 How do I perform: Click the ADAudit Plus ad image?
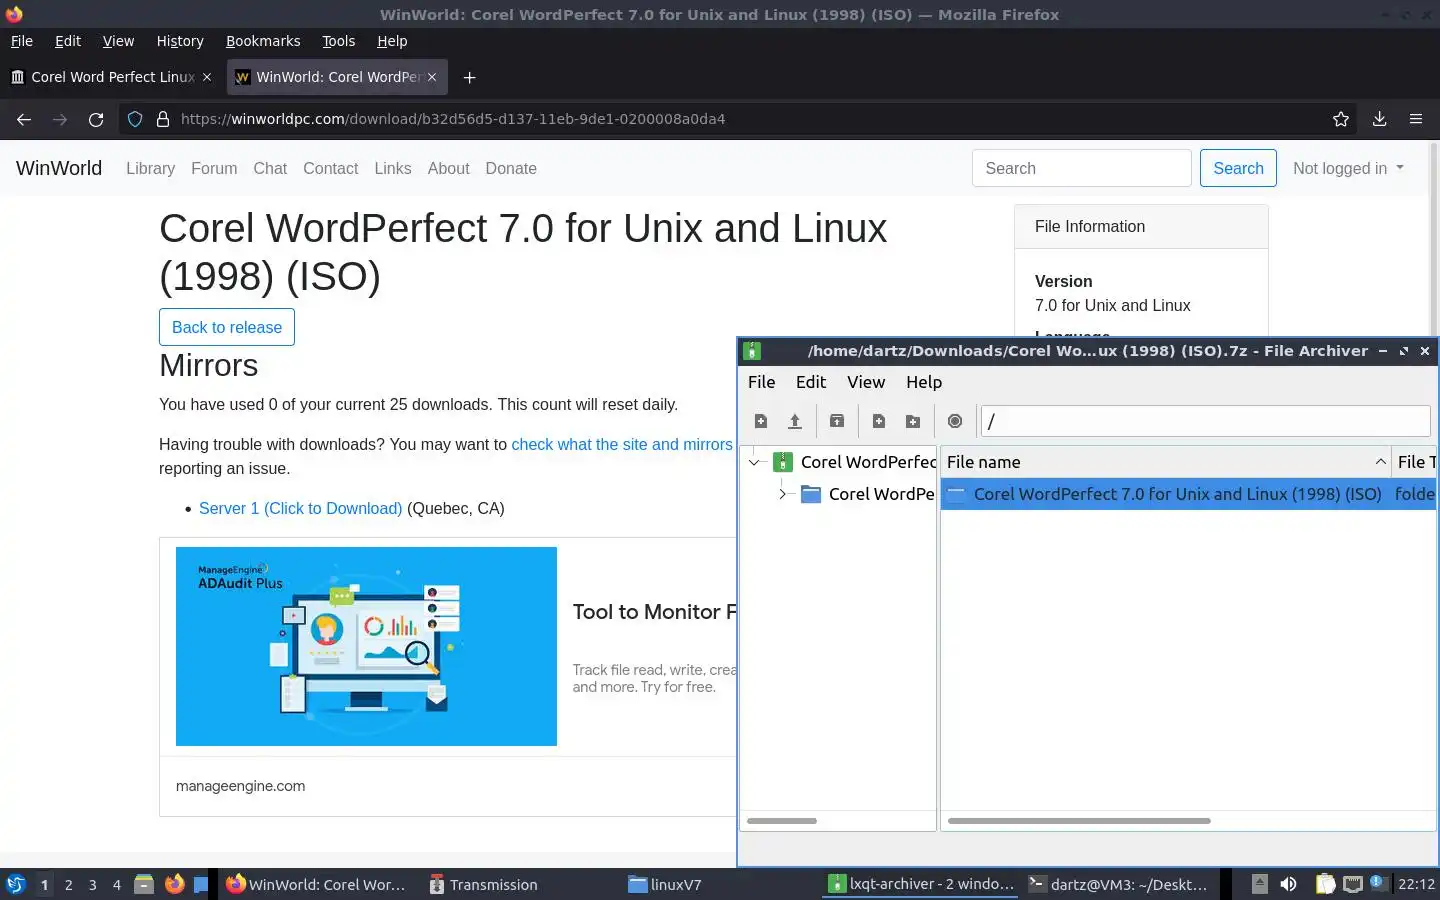tap(366, 646)
